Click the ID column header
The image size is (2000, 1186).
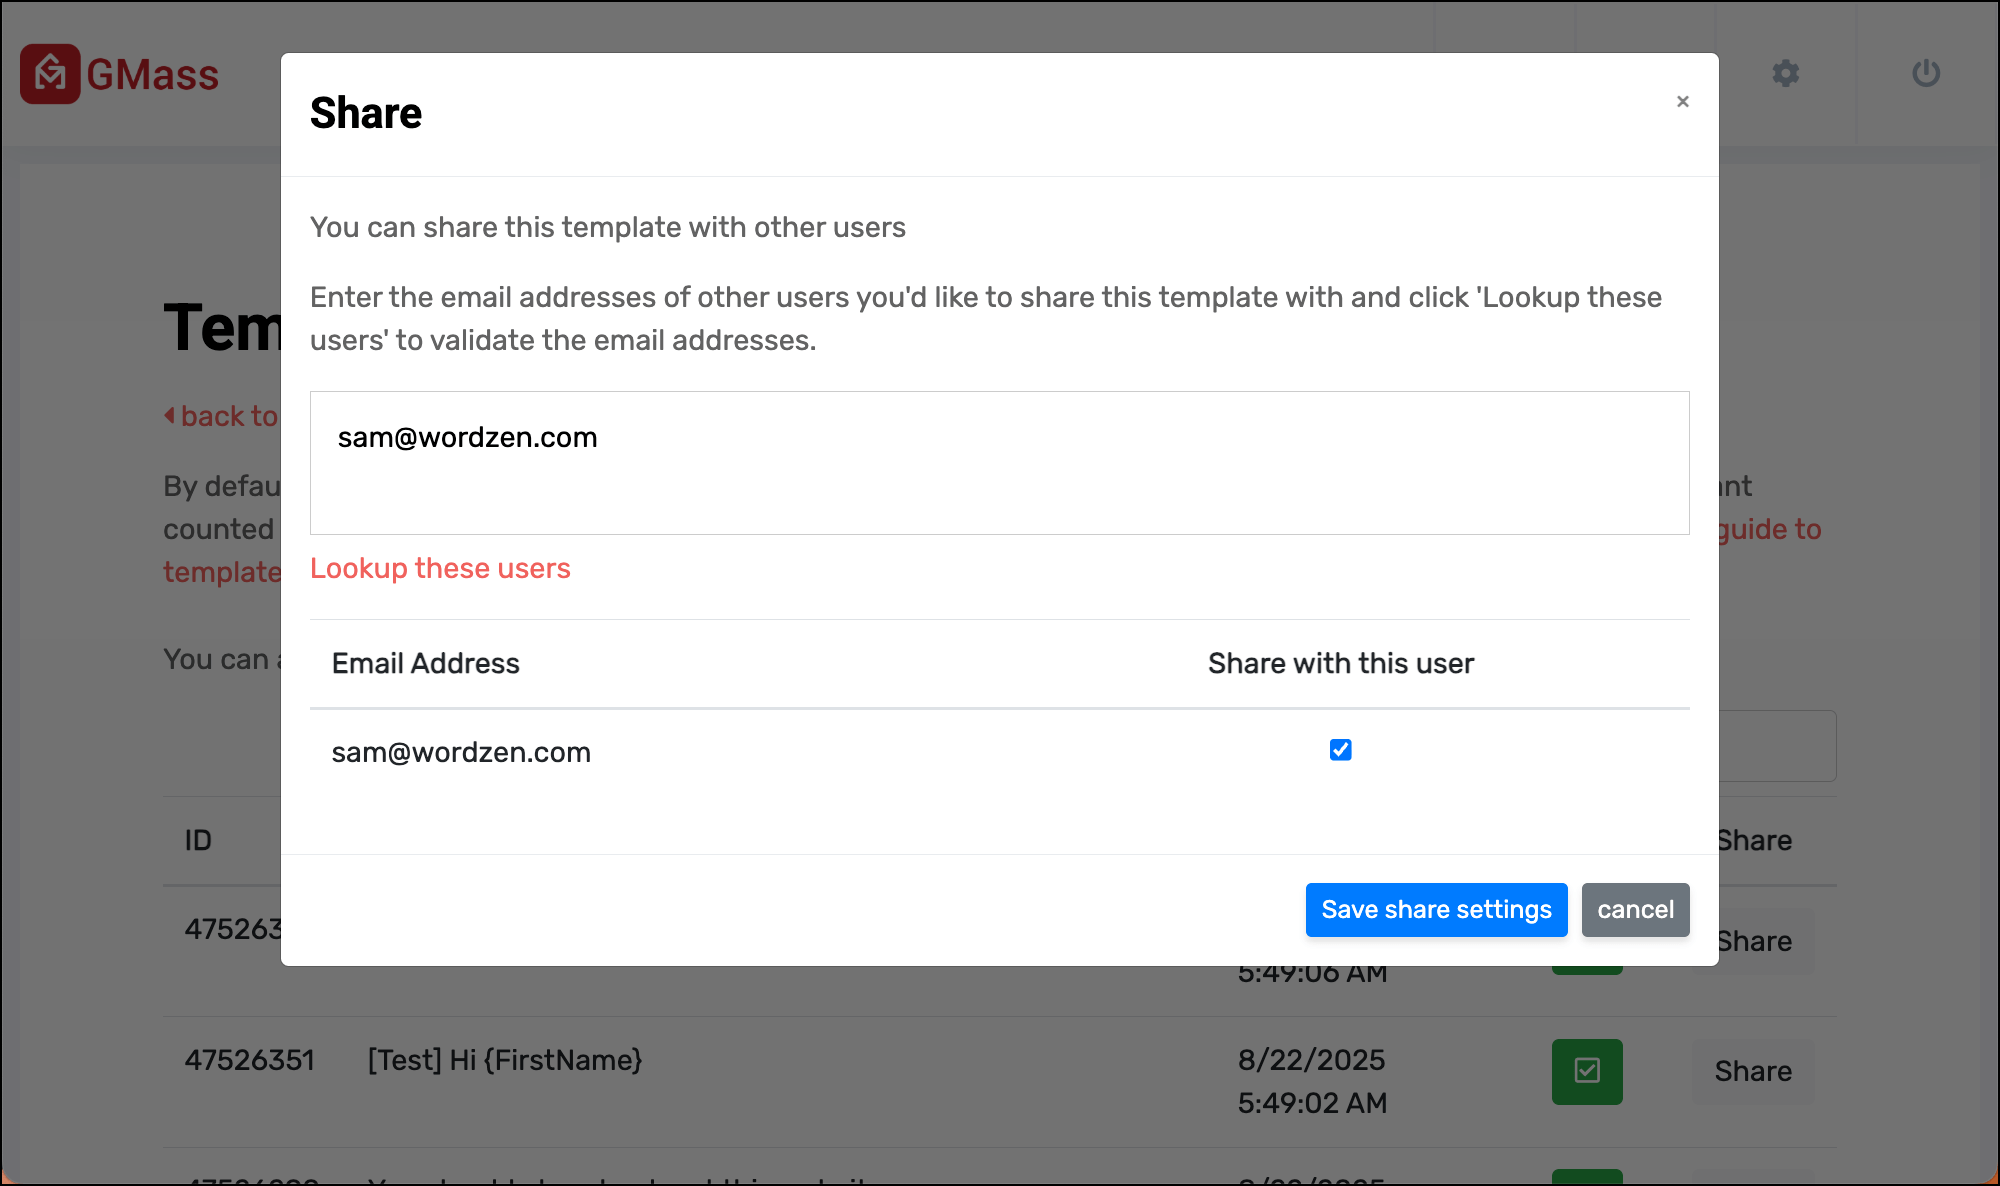[x=198, y=840]
